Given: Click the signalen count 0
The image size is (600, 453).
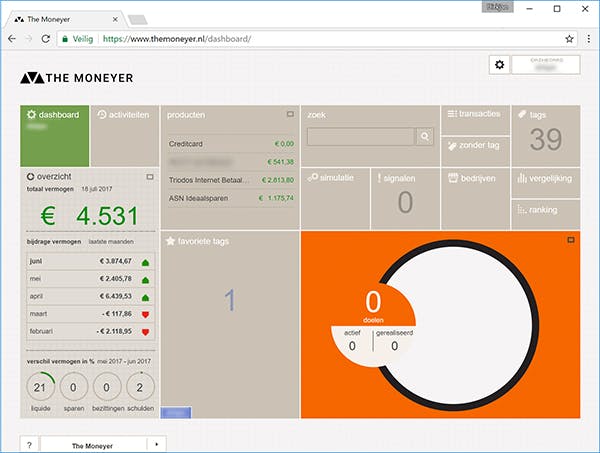Looking at the screenshot, I should tap(405, 202).
